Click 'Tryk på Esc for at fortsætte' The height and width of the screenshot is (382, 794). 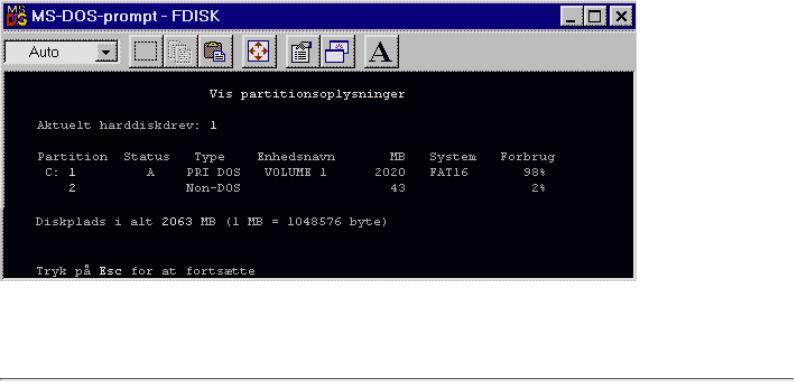[x=145, y=271]
